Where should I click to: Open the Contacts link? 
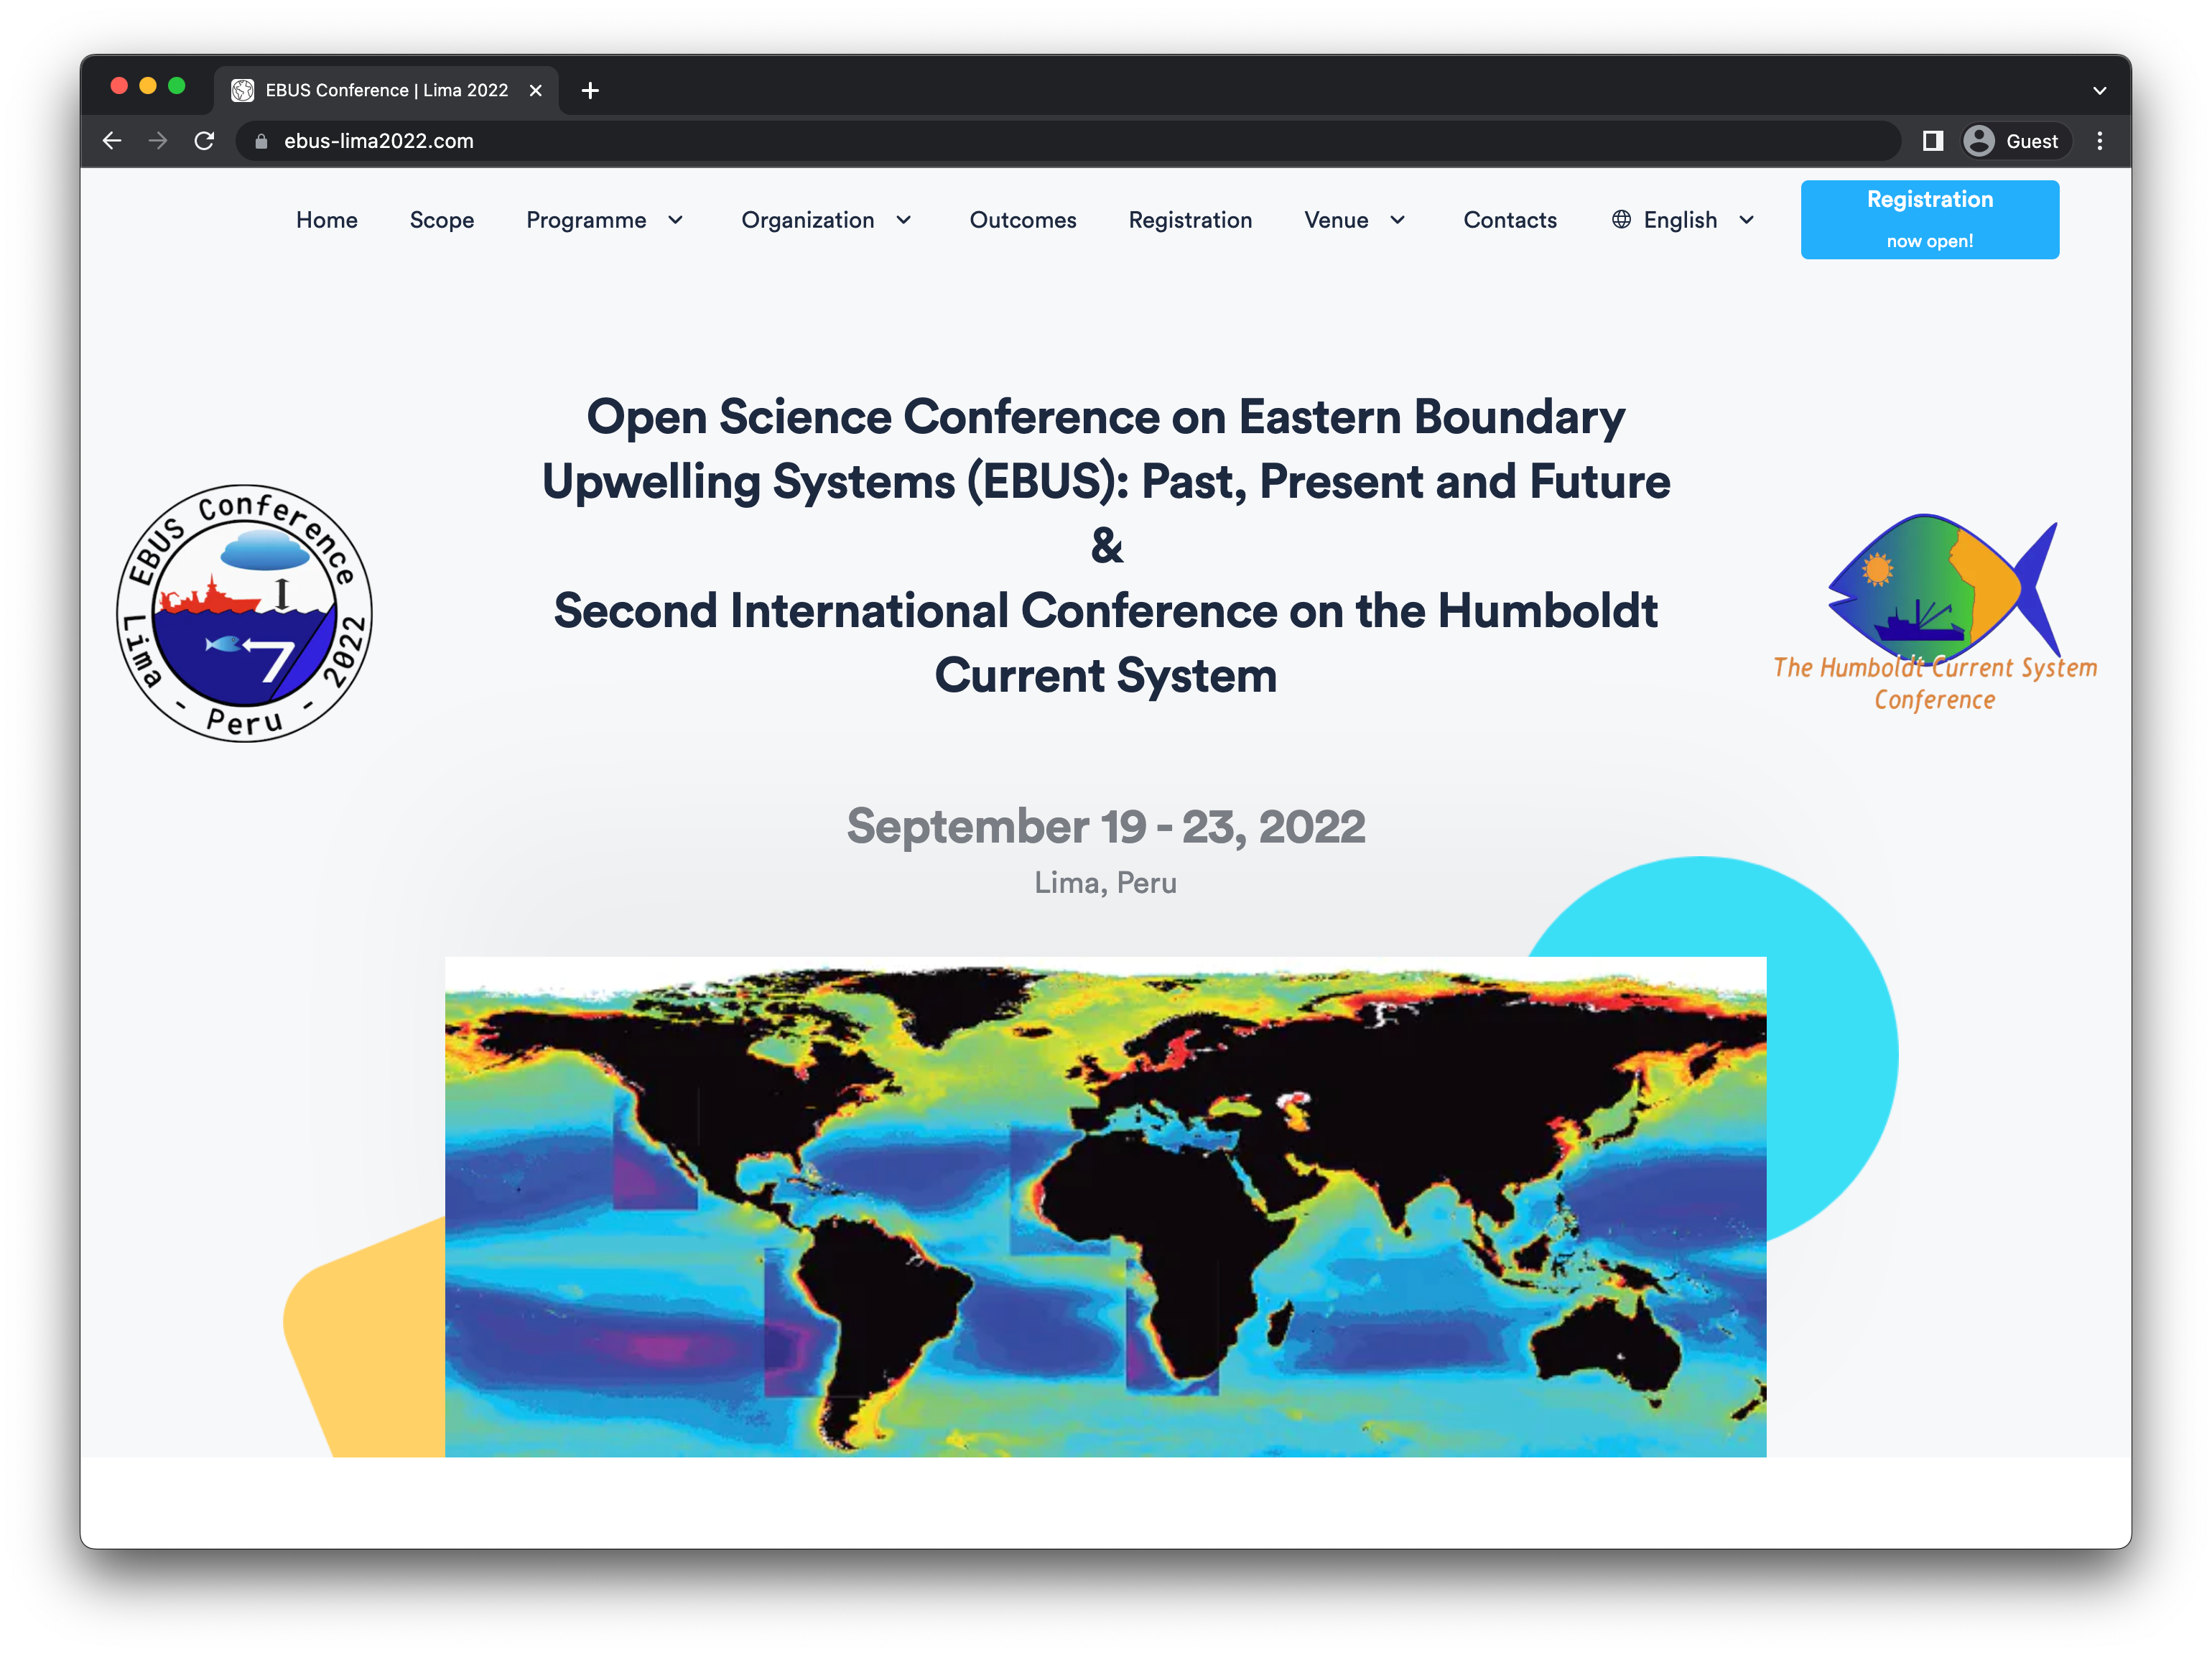[x=1509, y=220]
